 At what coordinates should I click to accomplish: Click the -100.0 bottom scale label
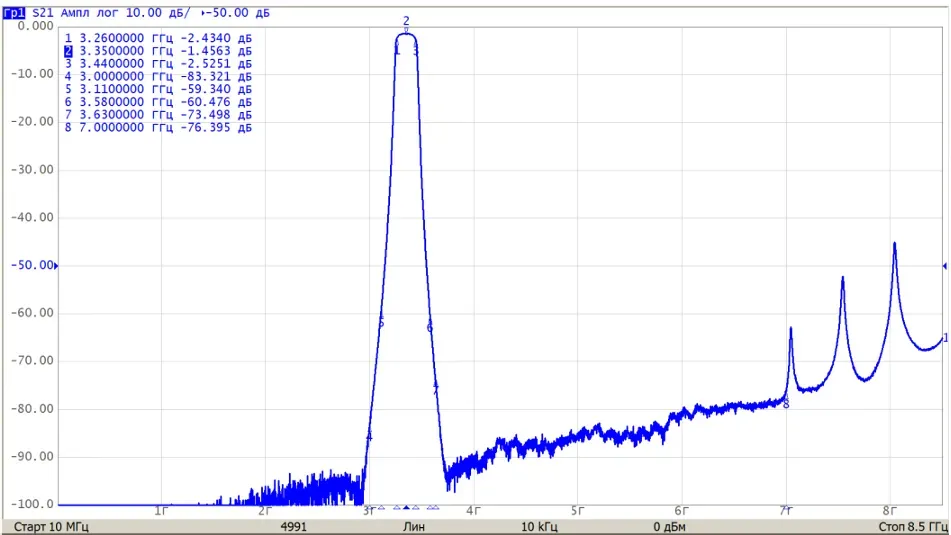click(x=32, y=504)
